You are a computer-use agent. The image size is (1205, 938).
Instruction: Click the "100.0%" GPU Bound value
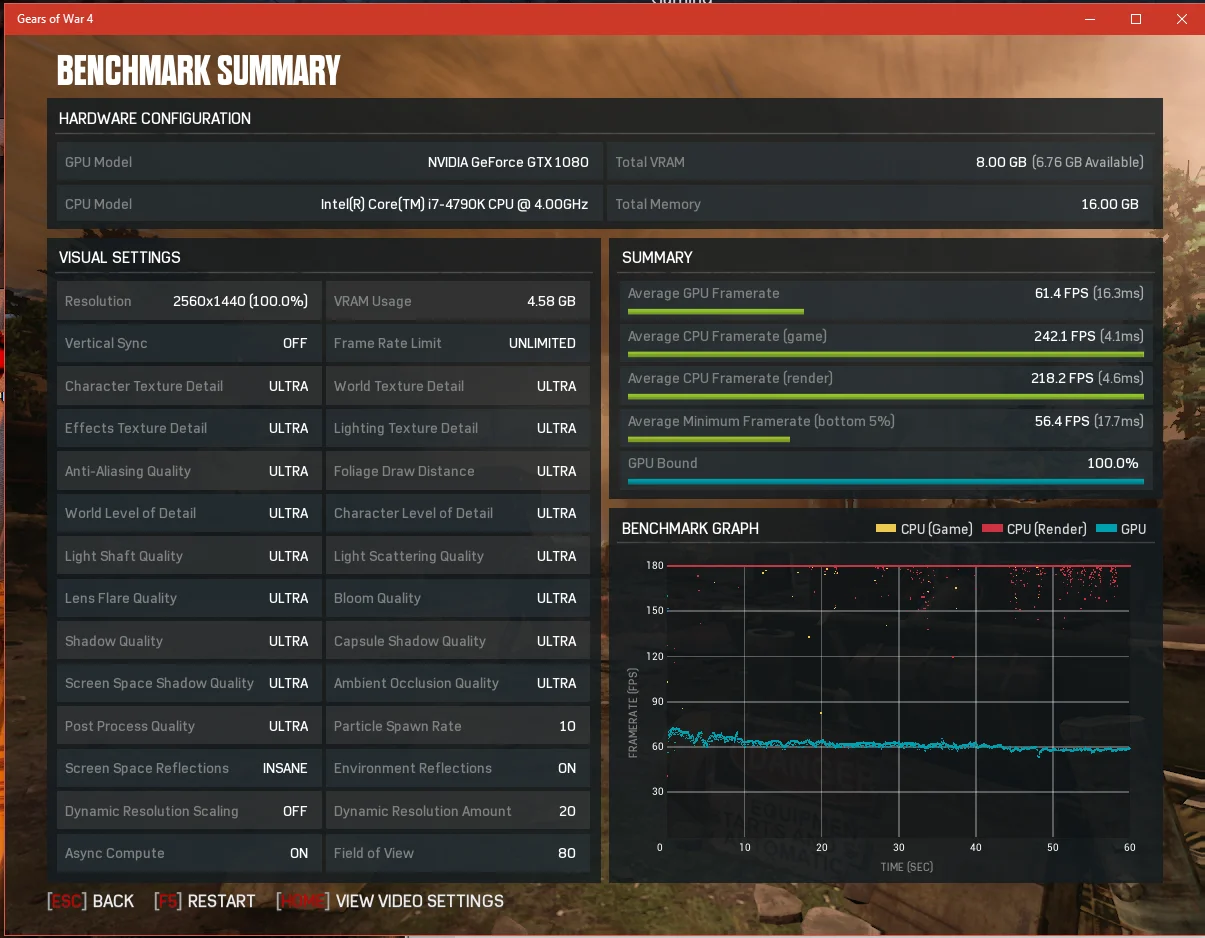(x=1113, y=463)
